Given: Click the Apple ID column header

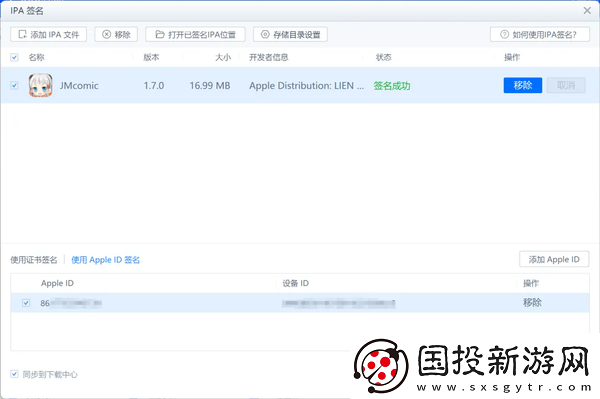Looking at the screenshot, I should coord(57,283).
